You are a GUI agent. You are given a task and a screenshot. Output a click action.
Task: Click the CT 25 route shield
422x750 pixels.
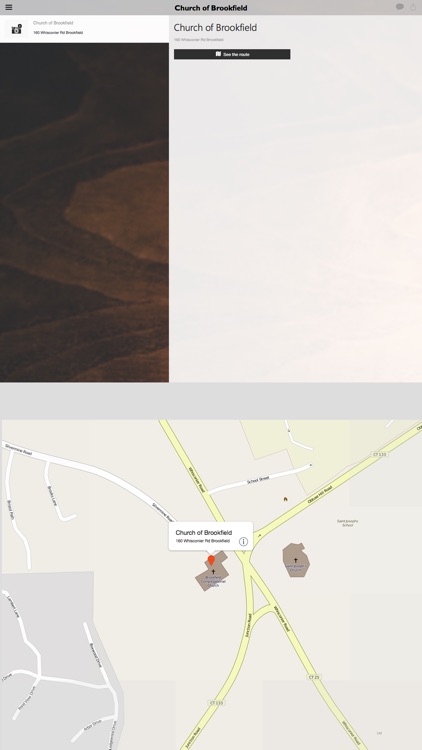313,677
